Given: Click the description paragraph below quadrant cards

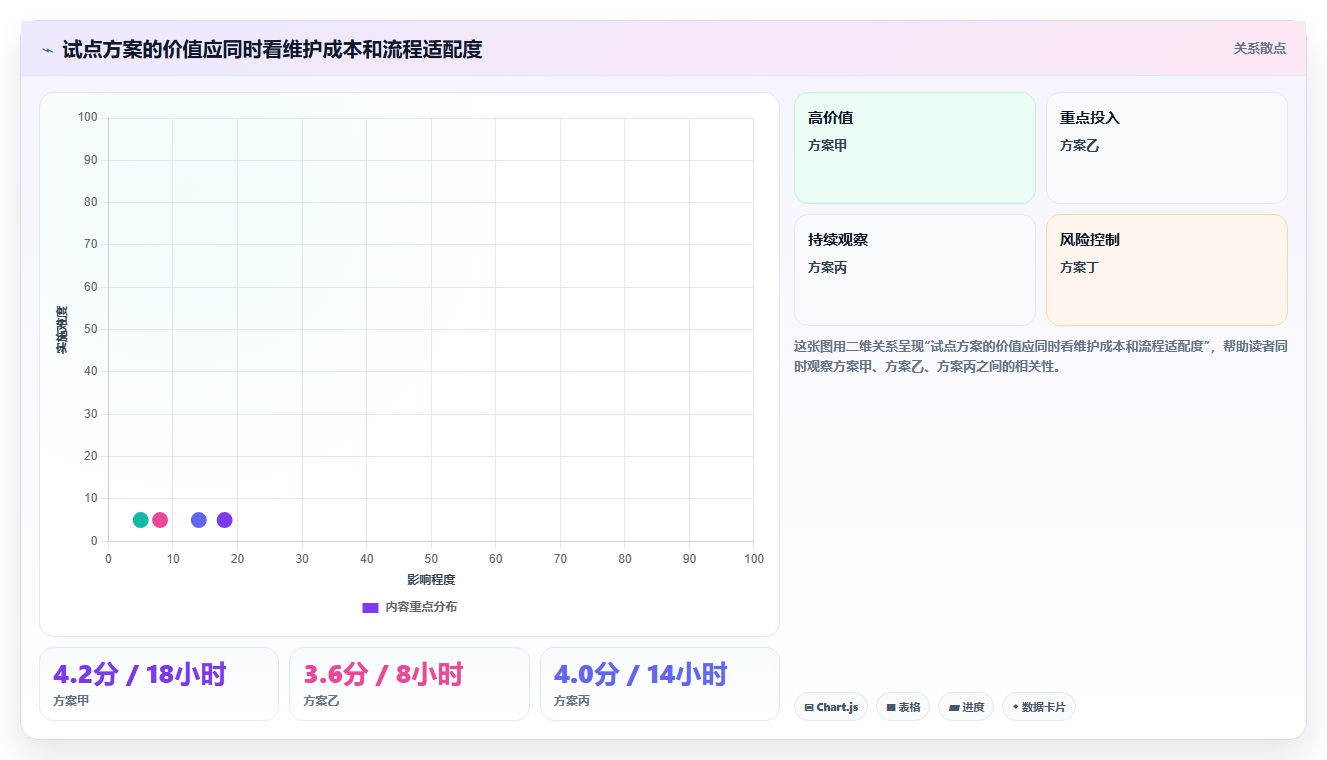Looking at the screenshot, I should (1040, 356).
